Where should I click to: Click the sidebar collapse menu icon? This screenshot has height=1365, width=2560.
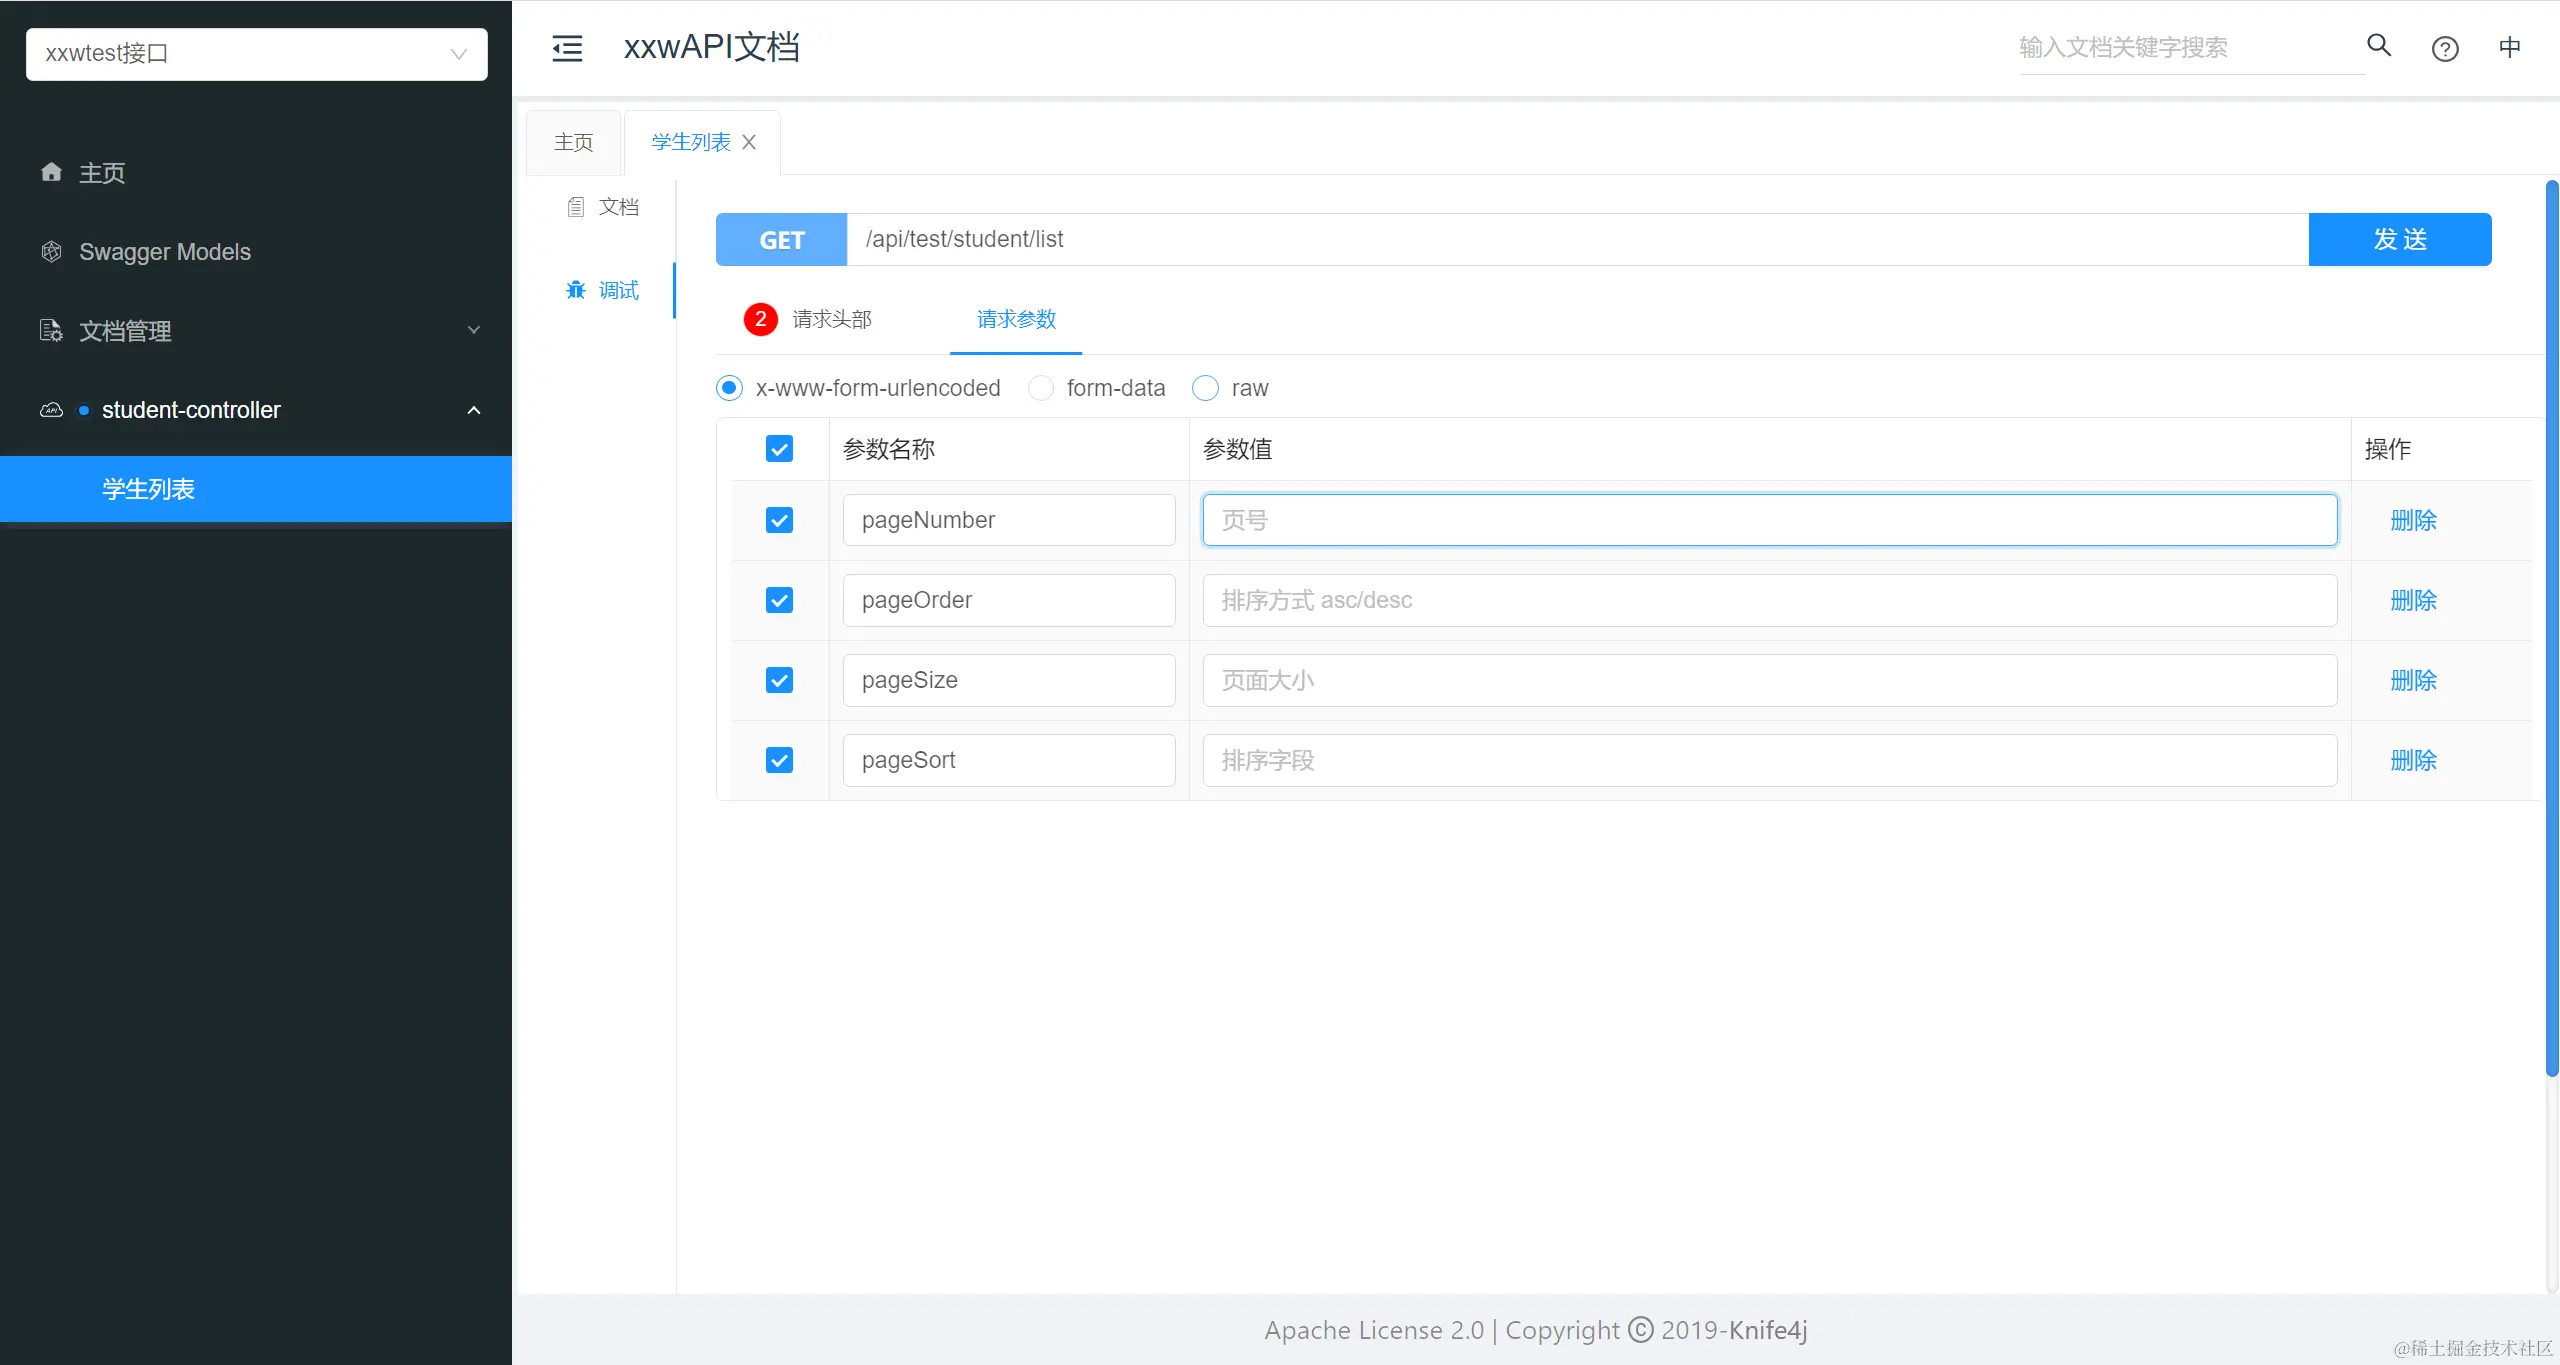pyautogui.click(x=567, y=48)
